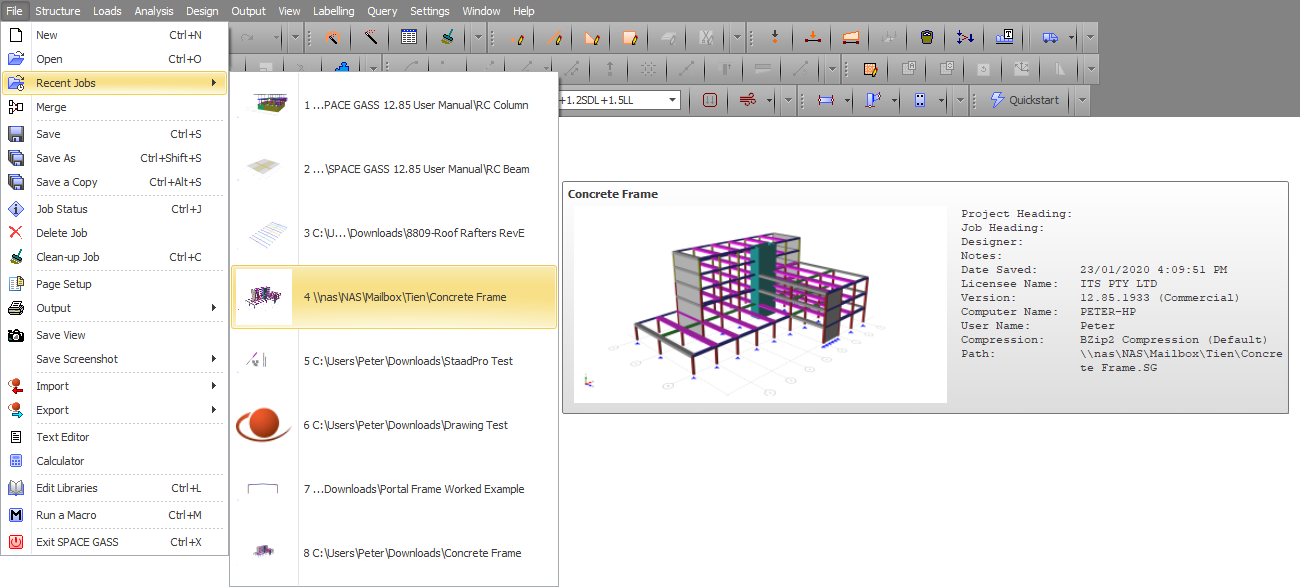This screenshot has width=1300, height=587.
Task: Click the red load case filter icon
Action: pyautogui.click(x=710, y=100)
